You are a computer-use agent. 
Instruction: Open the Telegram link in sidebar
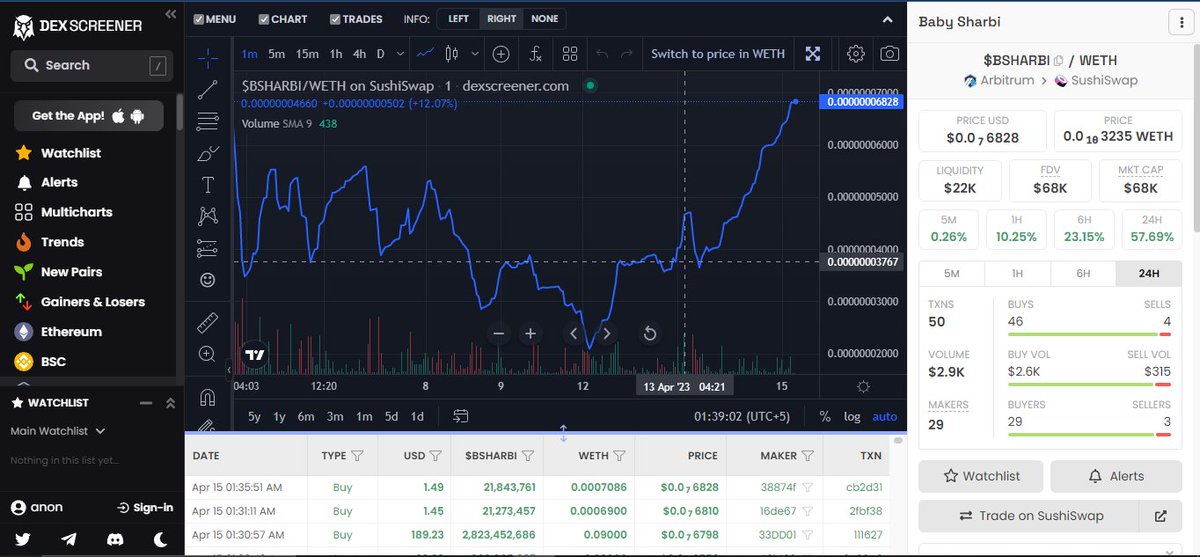tap(69, 540)
